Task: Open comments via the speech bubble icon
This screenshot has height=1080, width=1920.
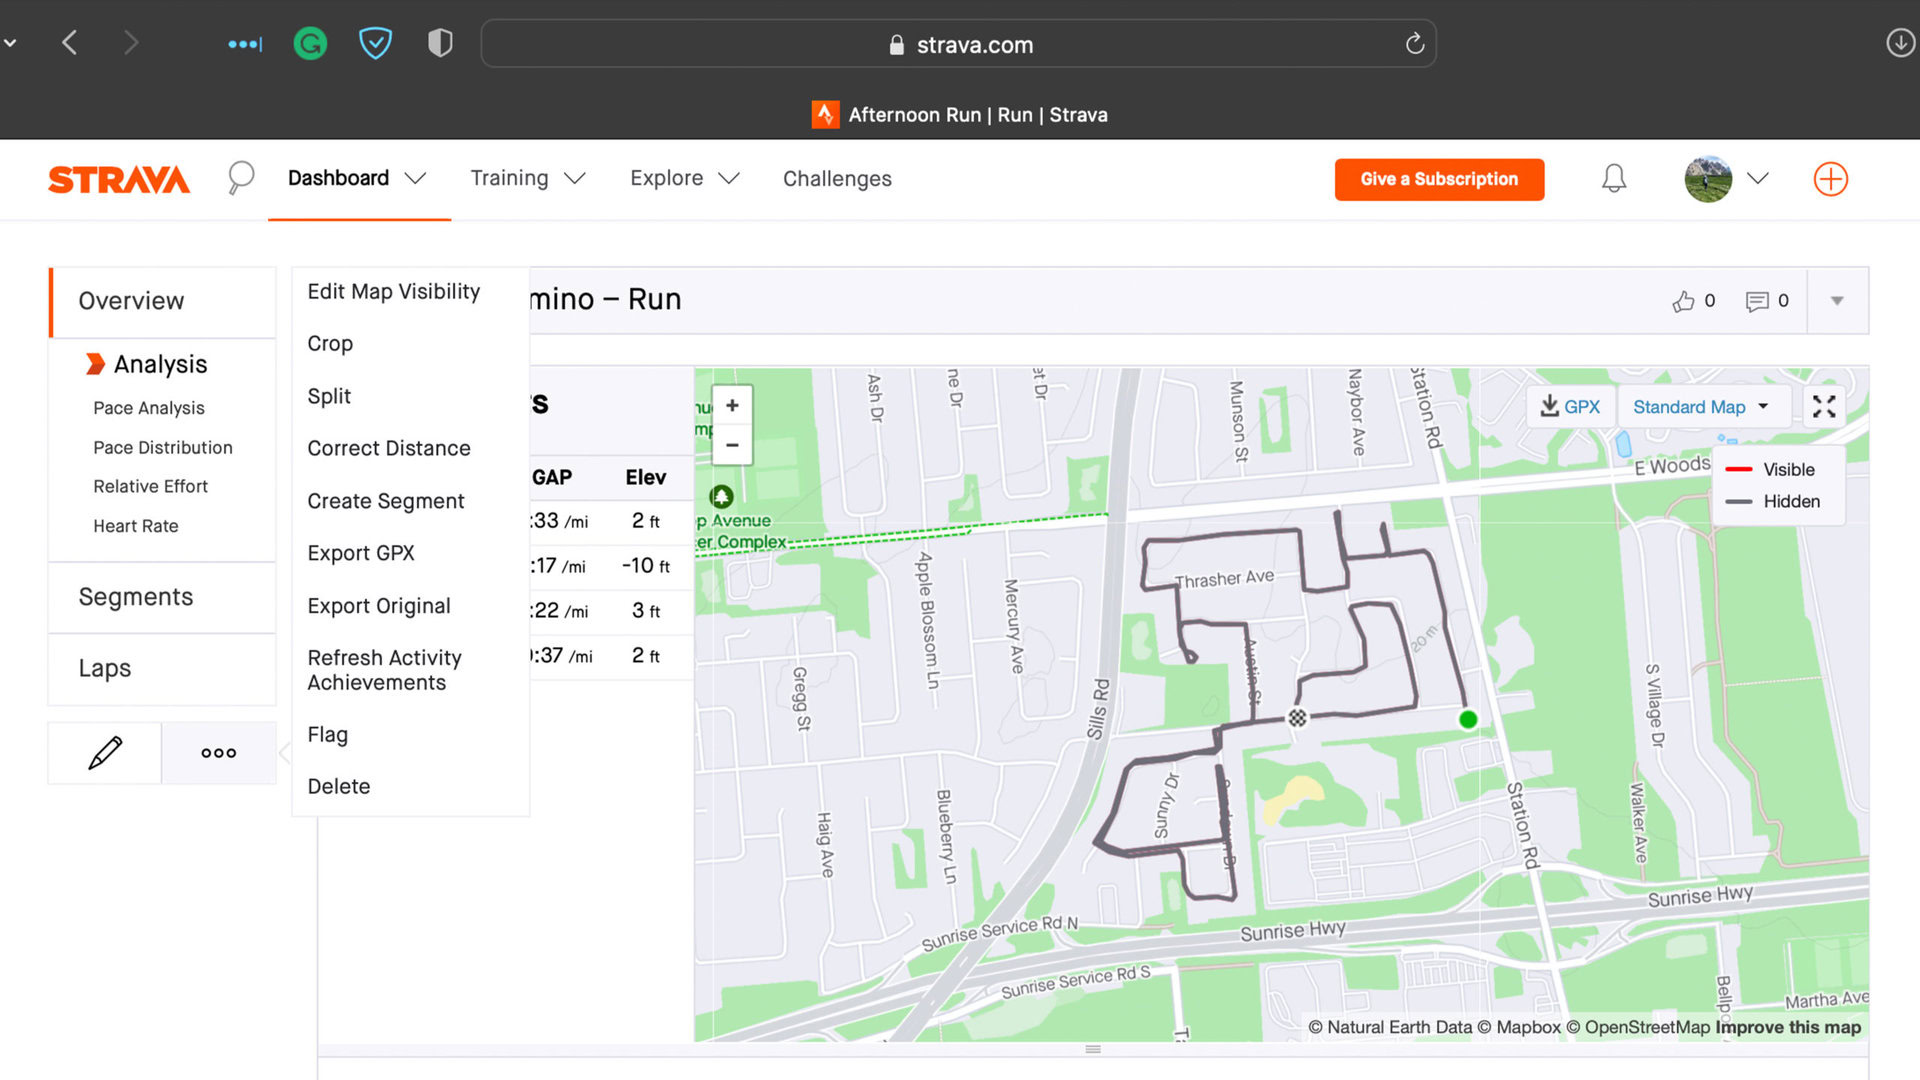Action: tap(1756, 301)
